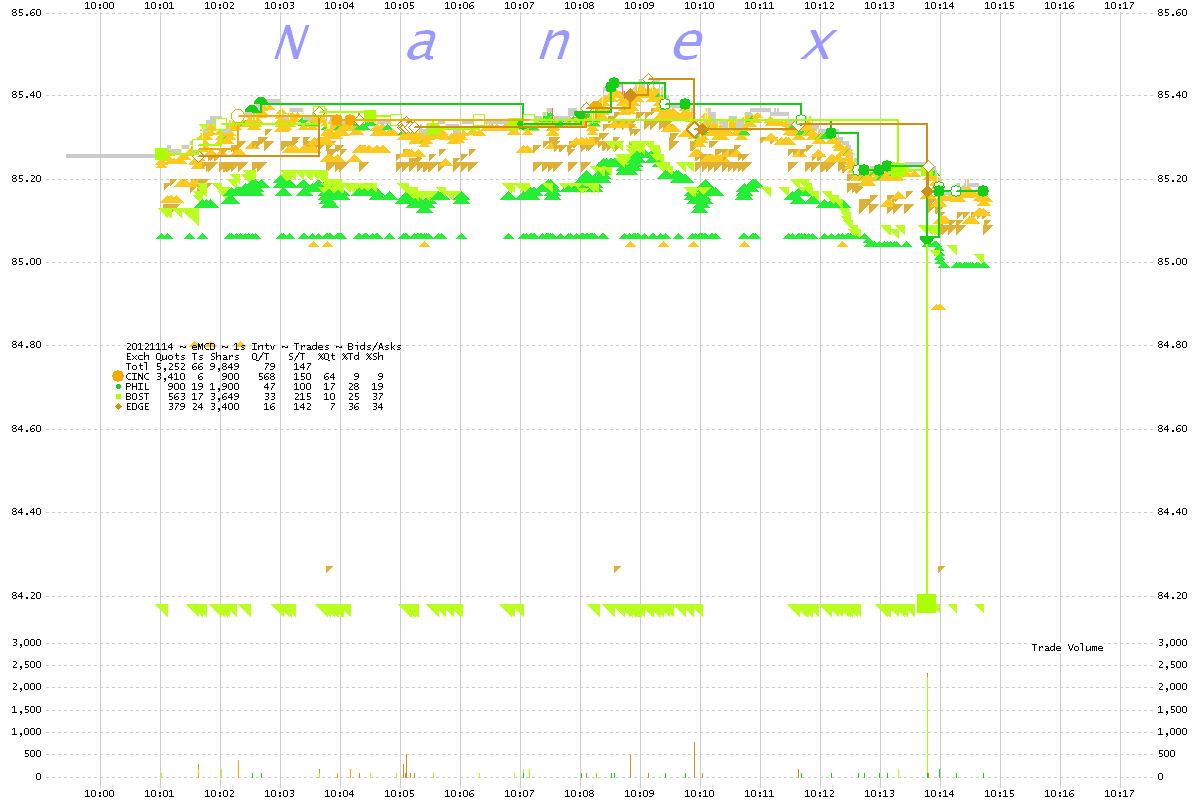Screen dimensions: 1200x800
Task: Click the 85.40 price label on right axis
Action: (x=1172, y=96)
